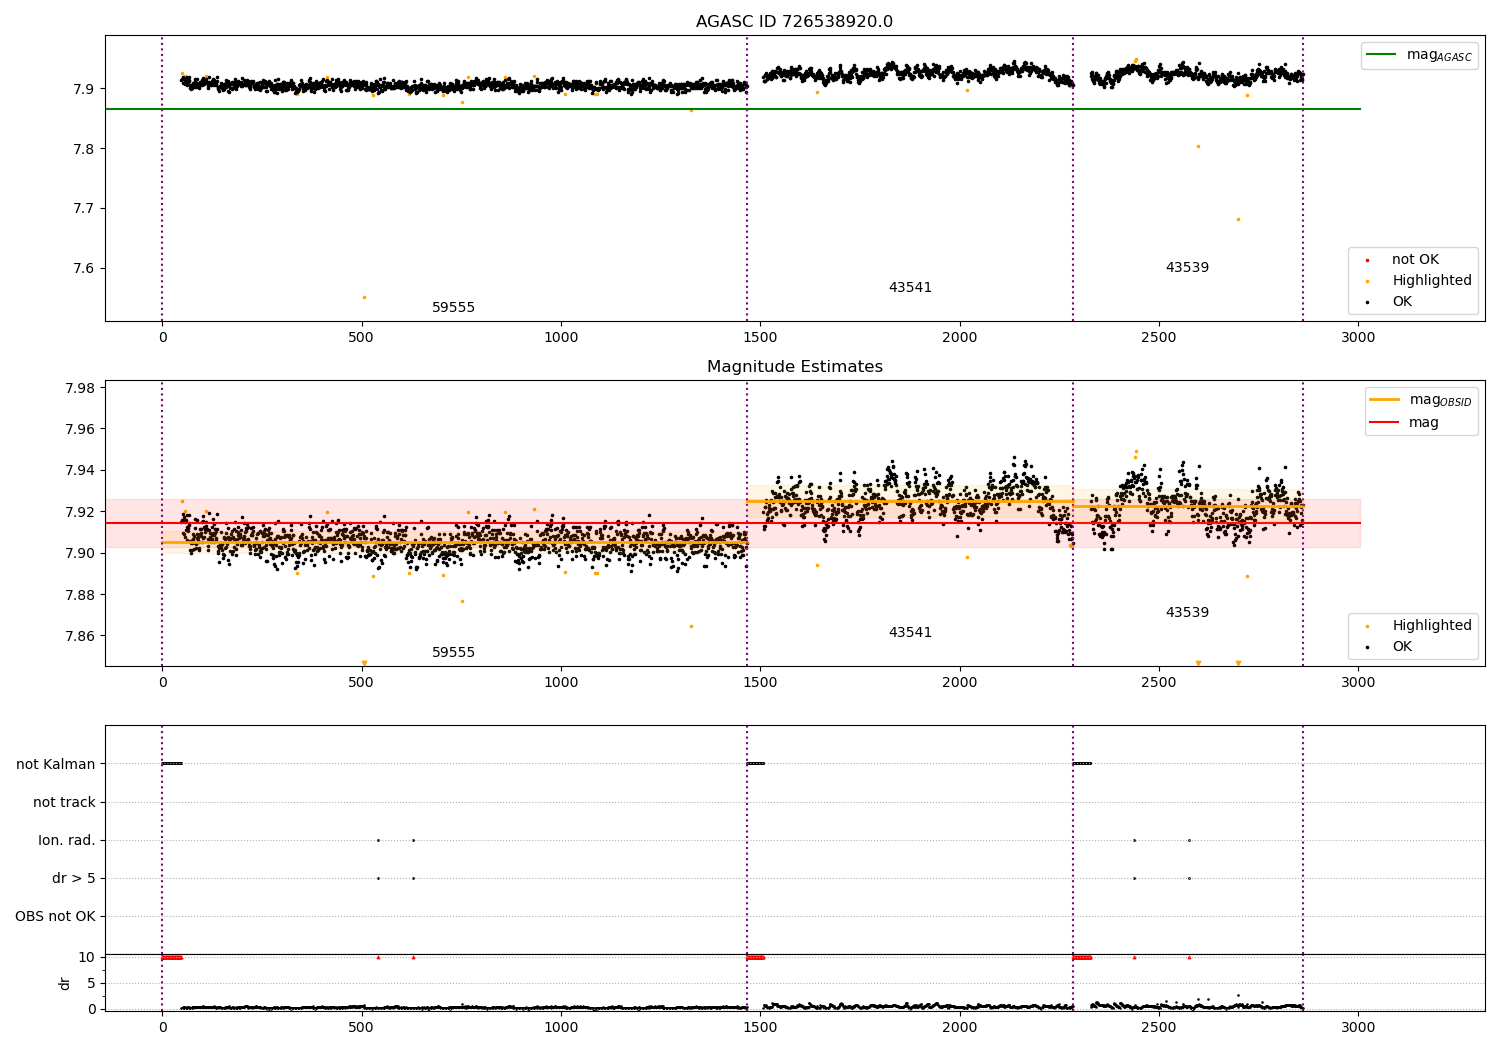
Task: Click the green line sample in the mag AGASC legend
Action: (1382, 55)
